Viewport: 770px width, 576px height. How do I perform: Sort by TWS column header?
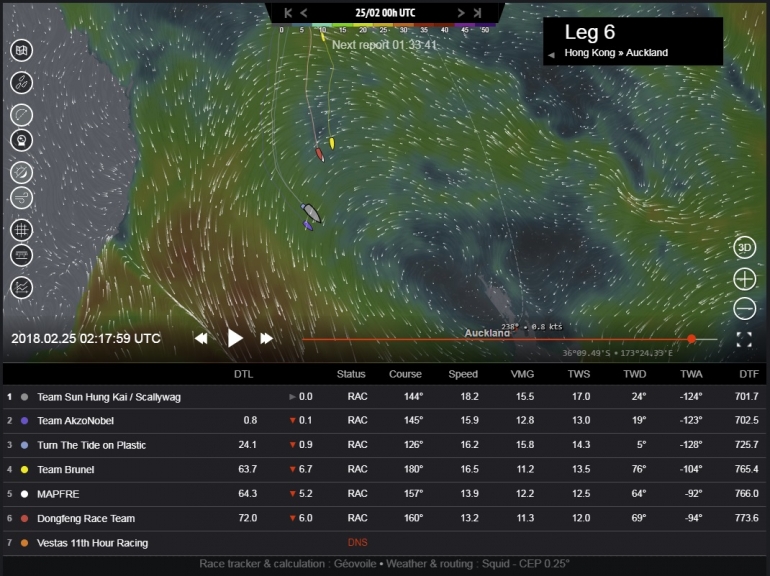(579, 374)
